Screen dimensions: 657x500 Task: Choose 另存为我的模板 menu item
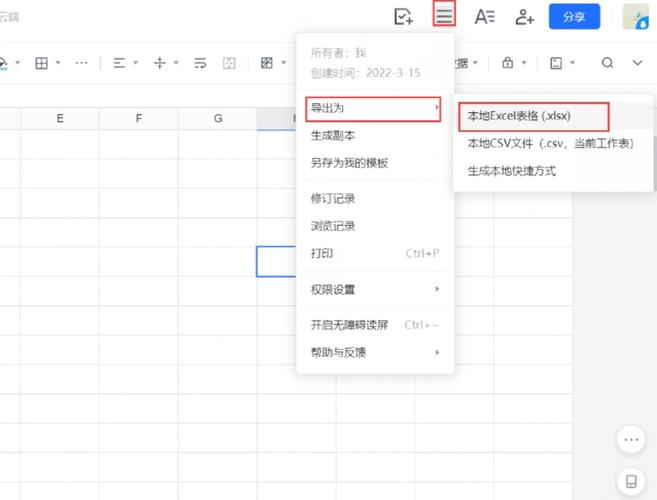tap(375, 163)
